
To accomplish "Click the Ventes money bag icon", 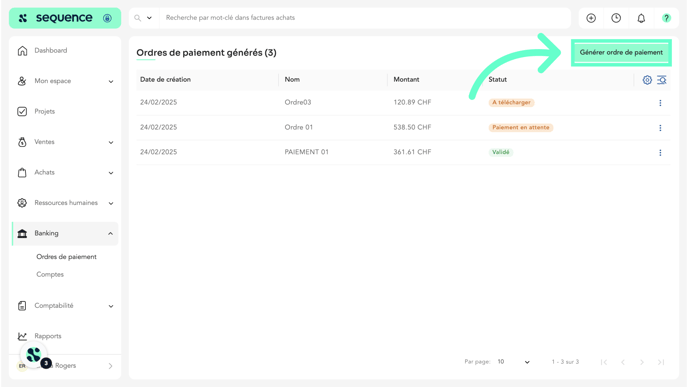I will click(22, 142).
